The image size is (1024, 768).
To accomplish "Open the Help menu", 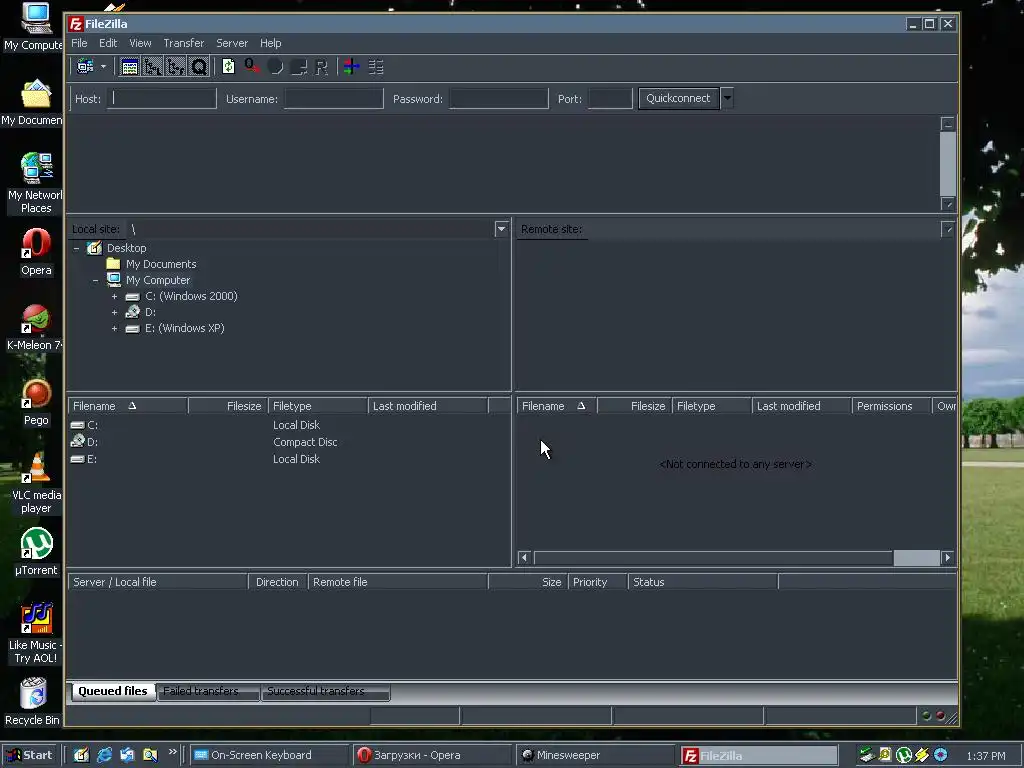I will pos(270,43).
